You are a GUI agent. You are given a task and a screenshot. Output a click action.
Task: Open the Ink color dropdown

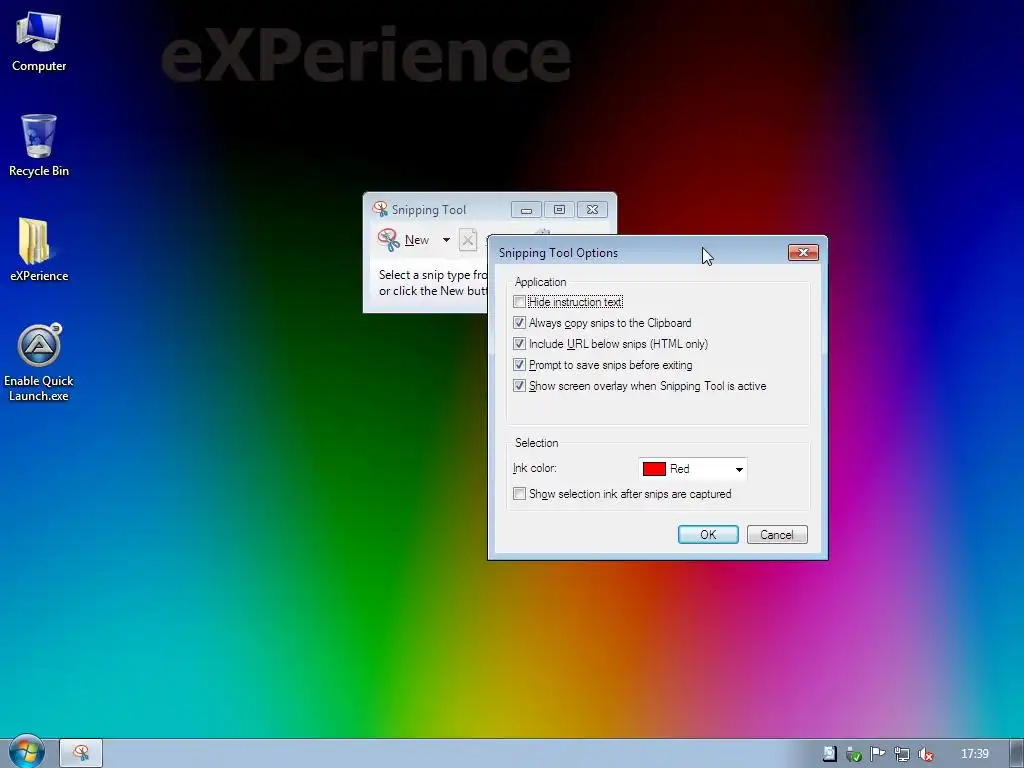pos(693,469)
